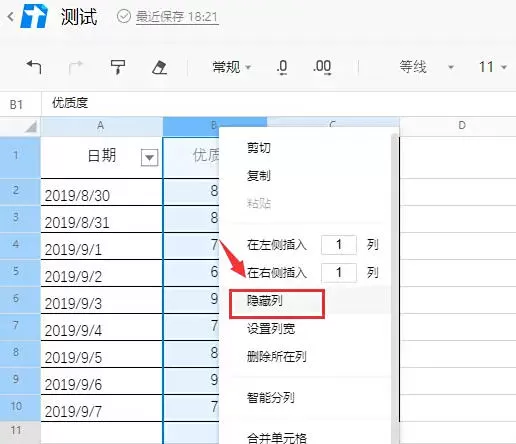516x444 pixels.
Task: Click the saved status checkmark icon
Action: (124, 16)
